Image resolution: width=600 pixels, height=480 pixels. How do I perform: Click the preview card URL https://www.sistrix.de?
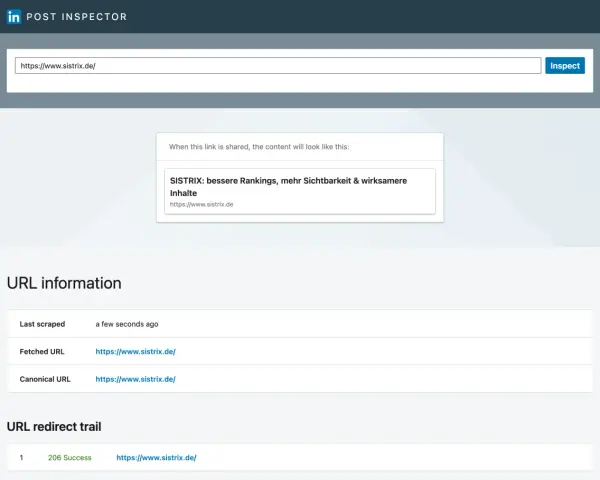[x=201, y=204]
